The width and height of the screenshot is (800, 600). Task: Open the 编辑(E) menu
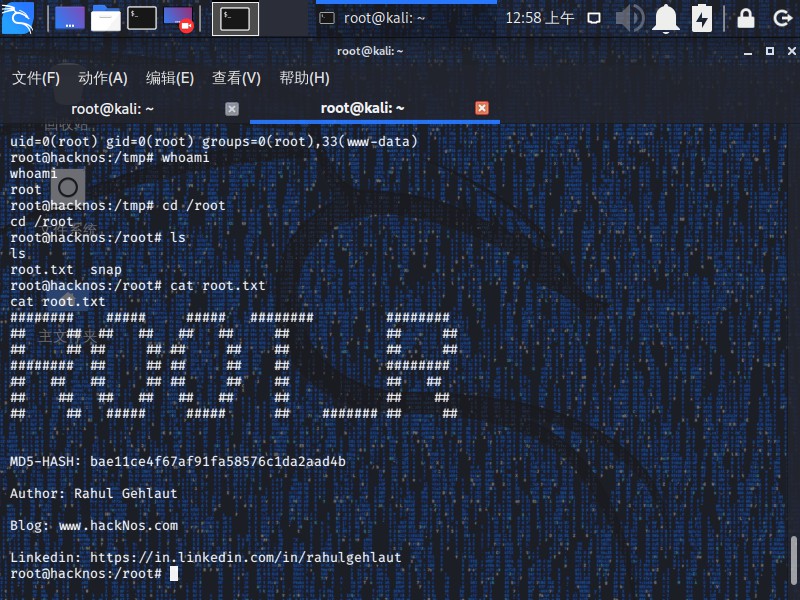coord(169,78)
